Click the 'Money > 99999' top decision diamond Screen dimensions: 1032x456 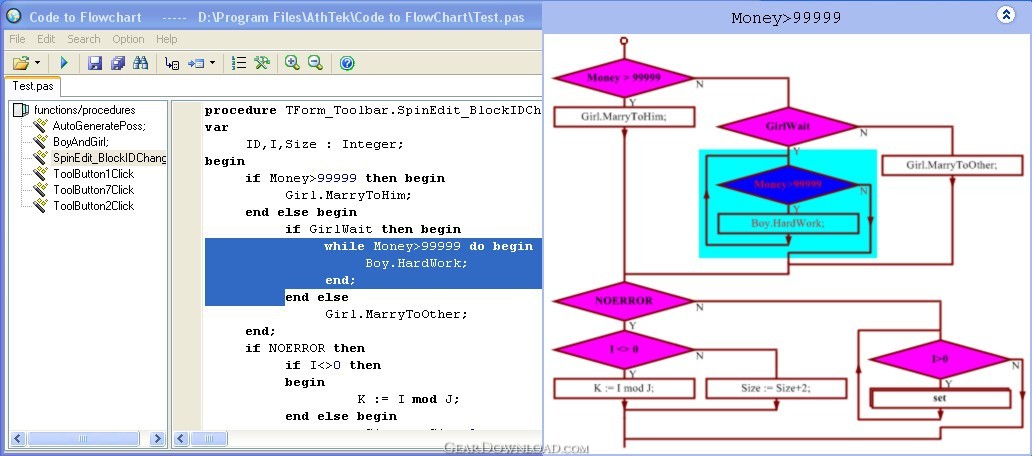[x=623, y=78]
